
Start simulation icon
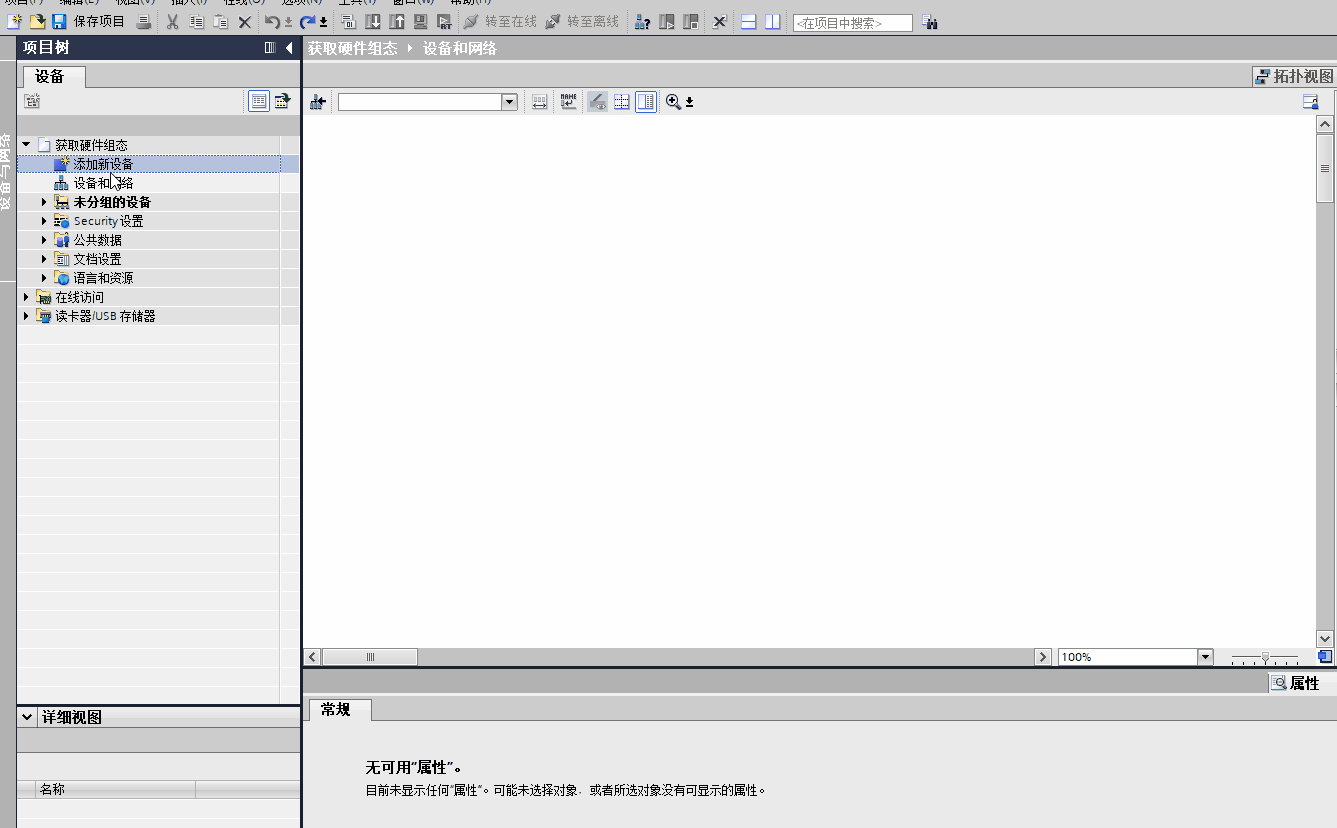click(421, 21)
